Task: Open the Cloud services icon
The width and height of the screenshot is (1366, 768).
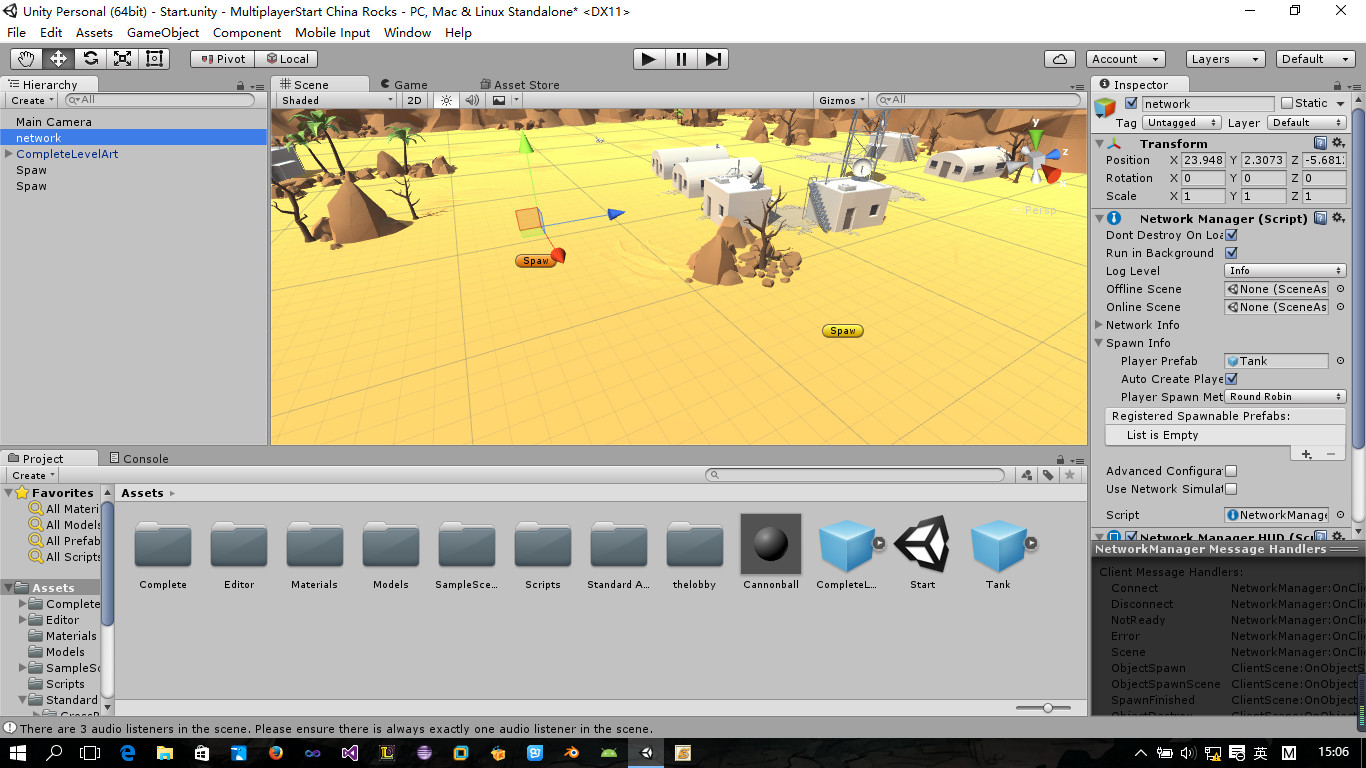Action: pos(1060,59)
